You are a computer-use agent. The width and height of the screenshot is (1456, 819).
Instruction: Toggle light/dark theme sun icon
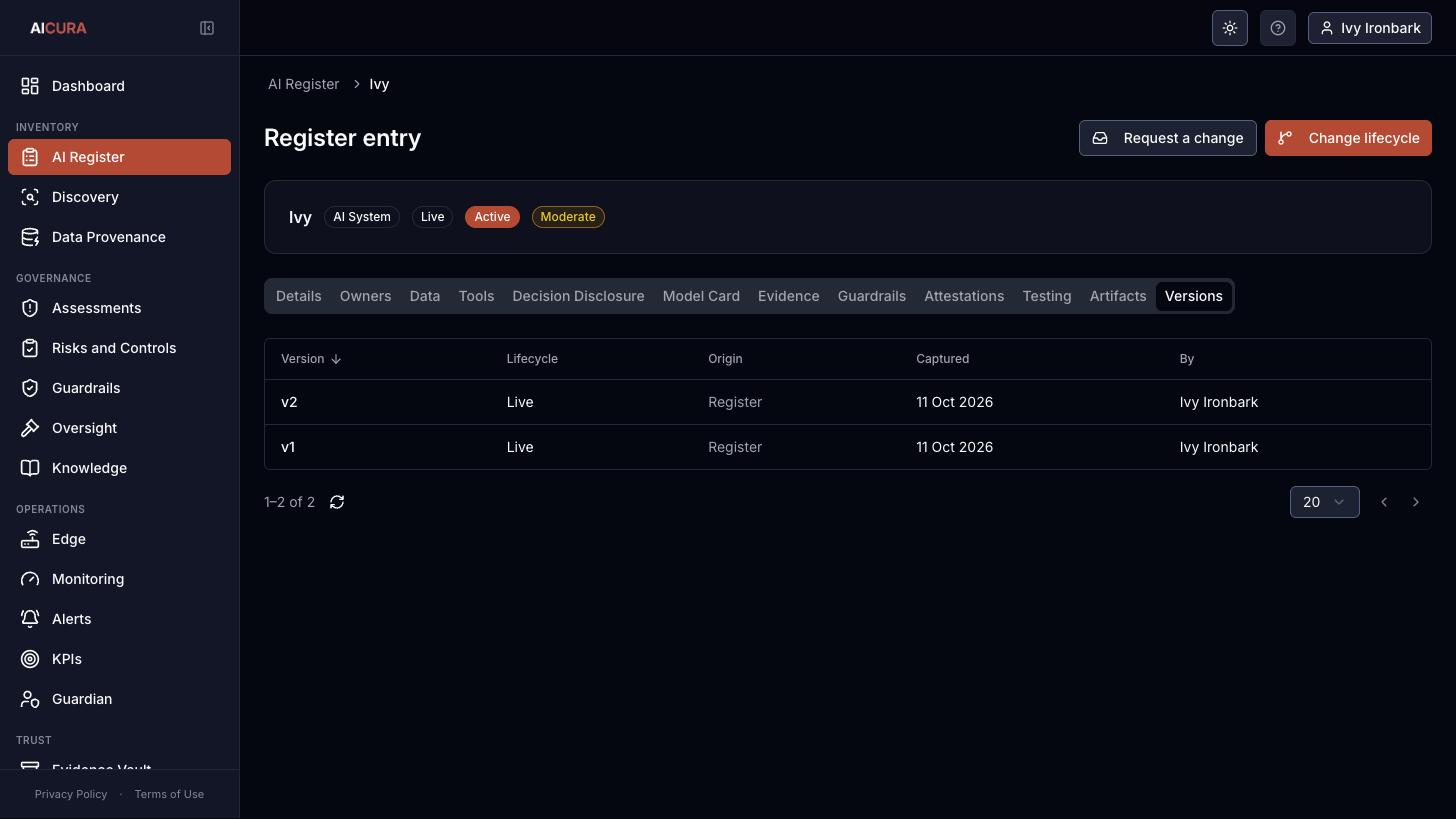(1230, 28)
